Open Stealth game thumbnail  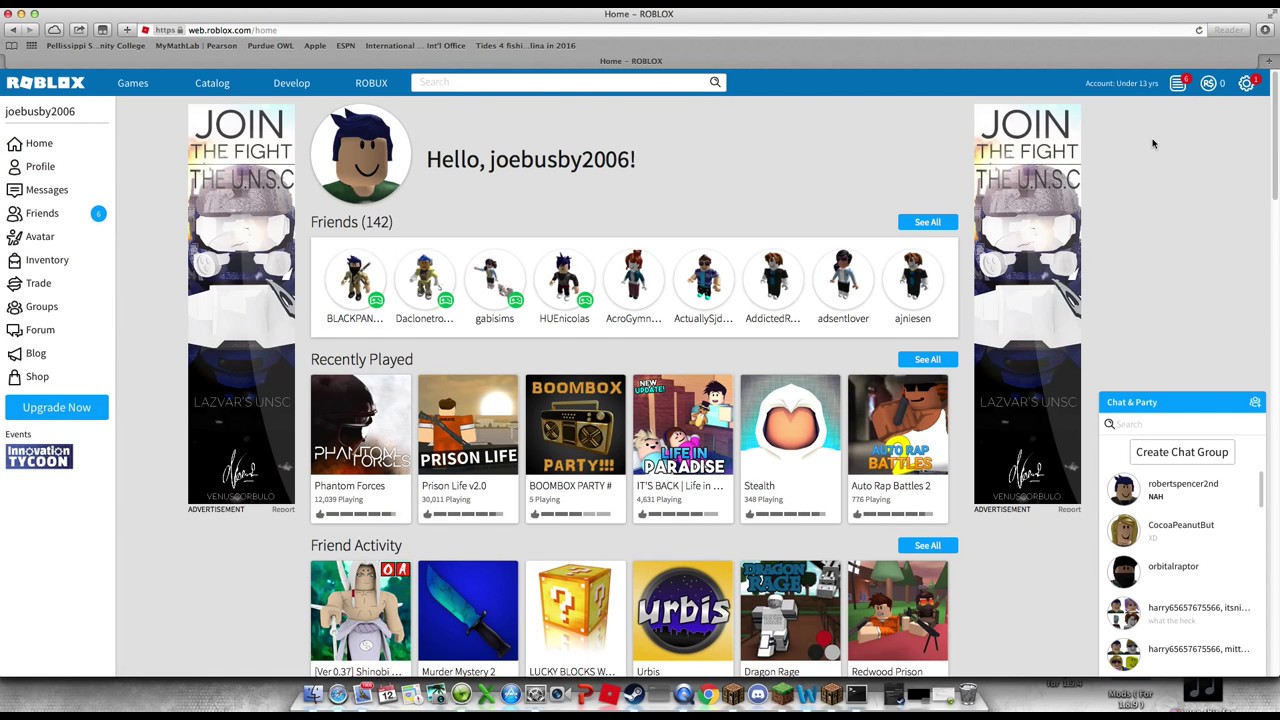pos(791,425)
